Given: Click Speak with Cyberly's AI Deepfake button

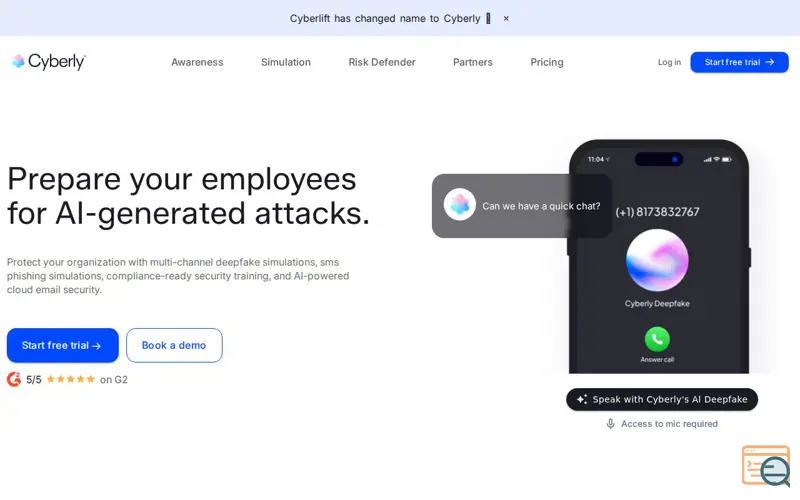Looking at the screenshot, I should [662, 399].
